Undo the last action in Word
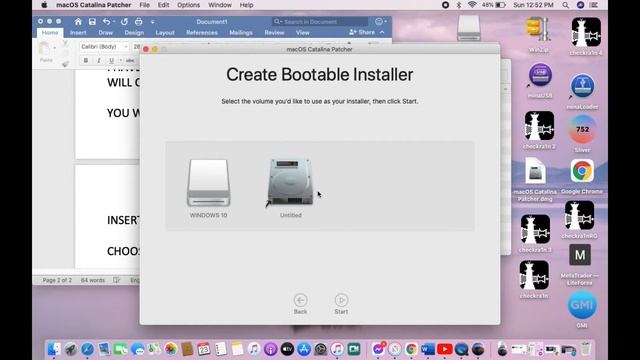The width and height of the screenshot is (640, 360). 107,22
